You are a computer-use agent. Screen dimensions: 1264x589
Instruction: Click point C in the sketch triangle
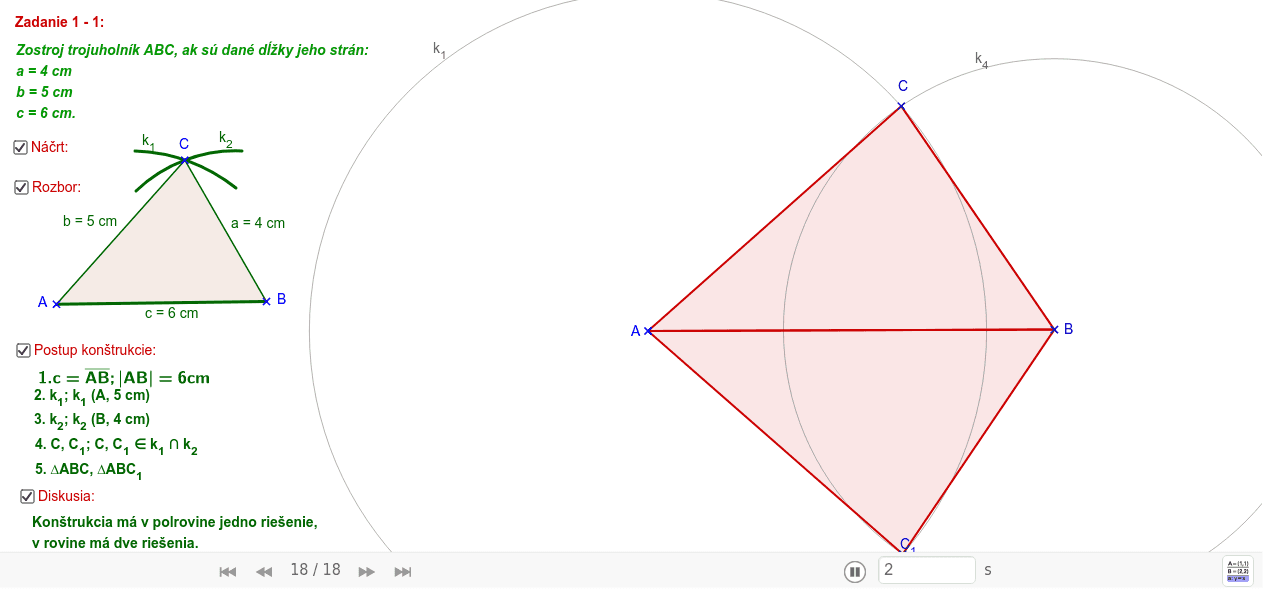point(185,159)
